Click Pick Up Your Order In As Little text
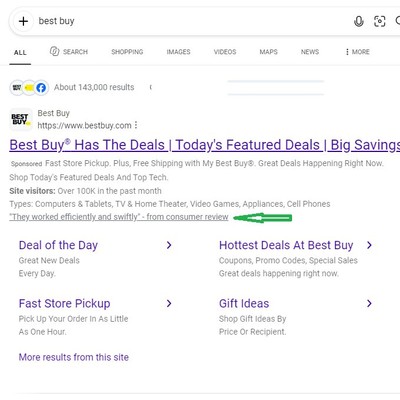 [x=73, y=319]
